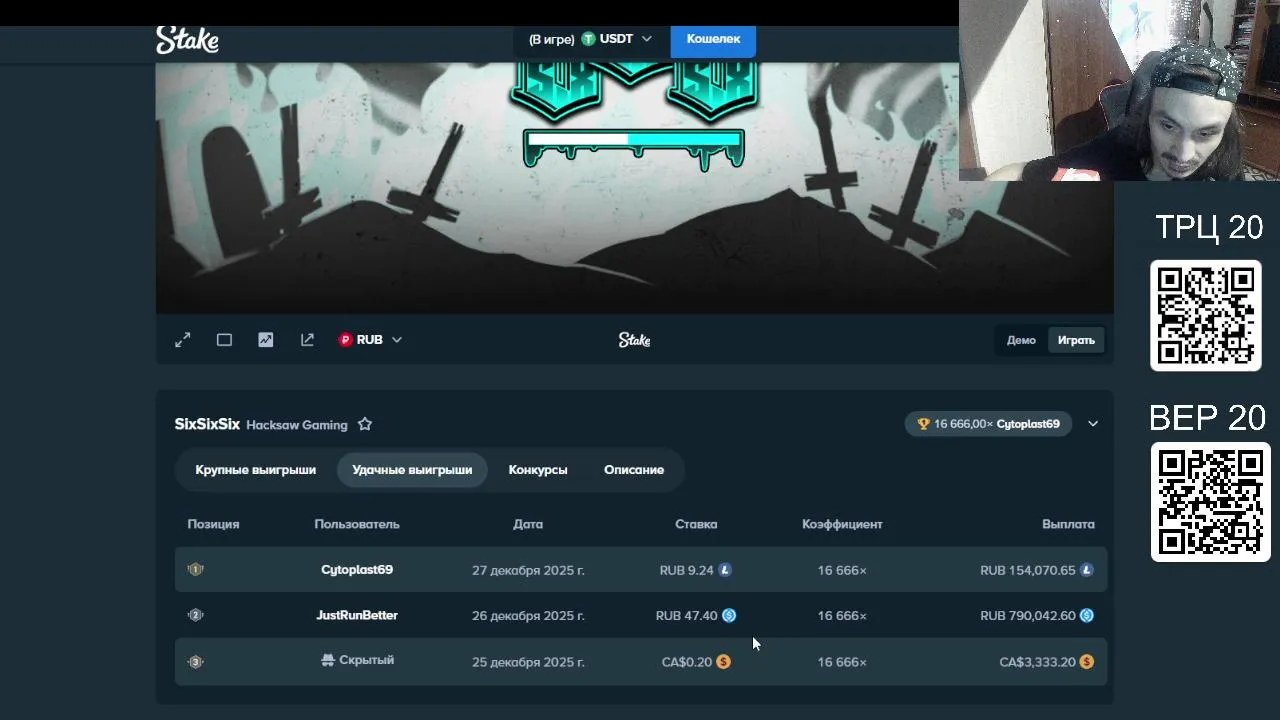Open live stats chart icon

coord(266,340)
